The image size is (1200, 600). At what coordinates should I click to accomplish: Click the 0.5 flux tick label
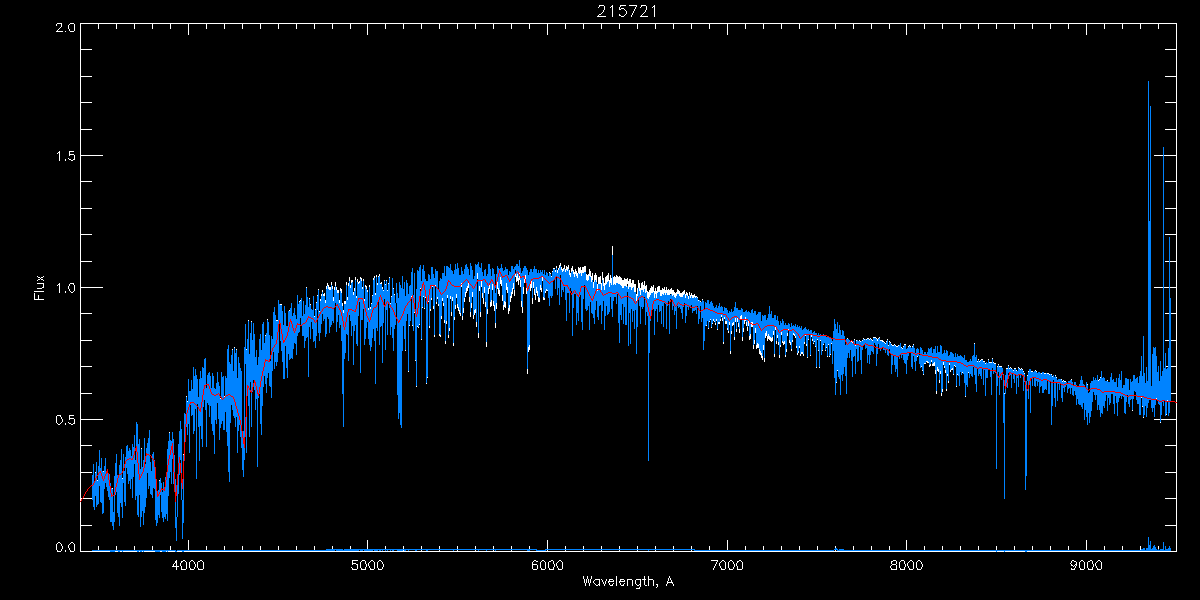pos(65,419)
